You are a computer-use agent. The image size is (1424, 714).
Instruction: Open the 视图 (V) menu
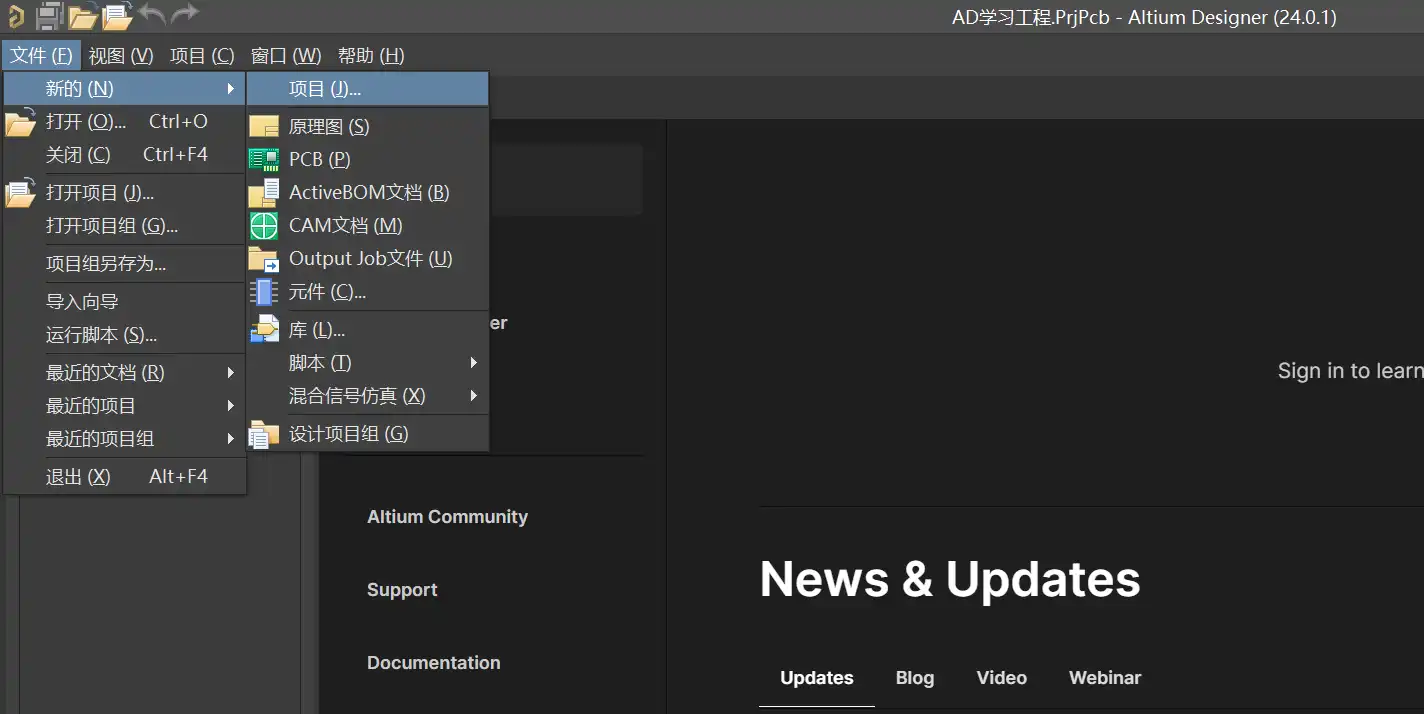(121, 56)
